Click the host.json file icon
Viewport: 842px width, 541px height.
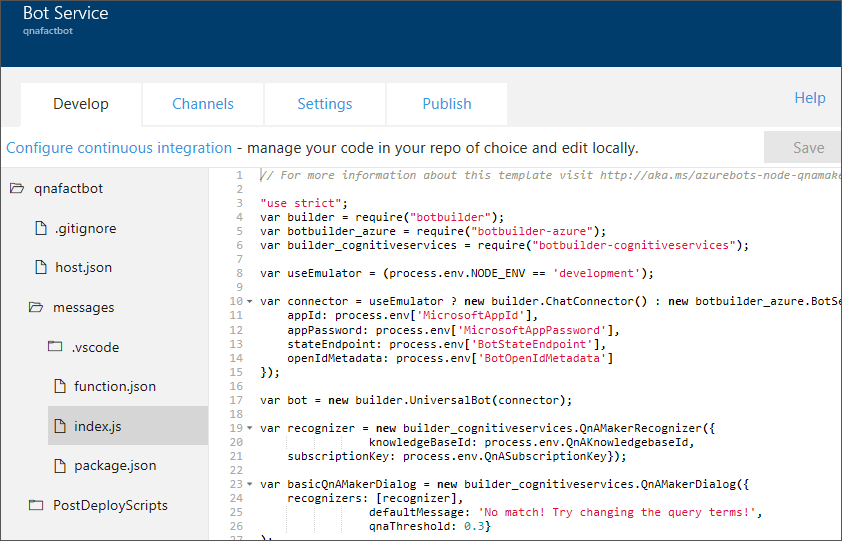click(x=41, y=267)
